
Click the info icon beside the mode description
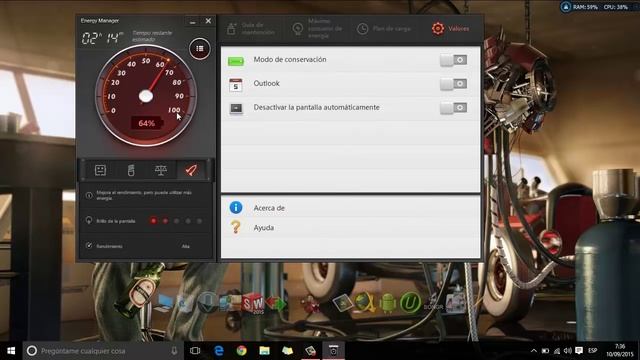pos(89,196)
